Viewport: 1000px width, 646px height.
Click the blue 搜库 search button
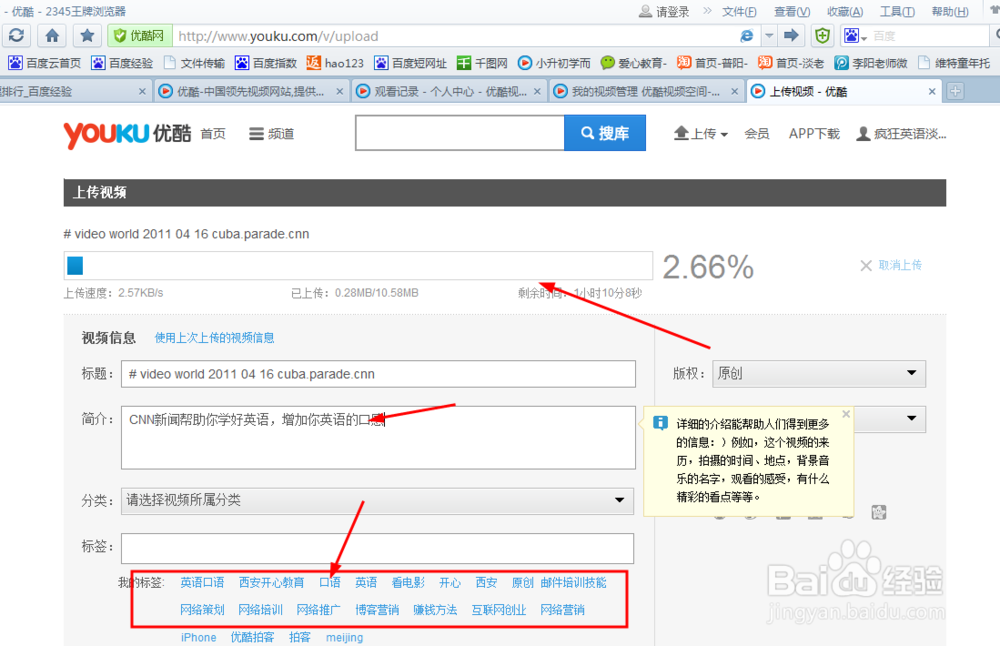[x=605, y=133]
